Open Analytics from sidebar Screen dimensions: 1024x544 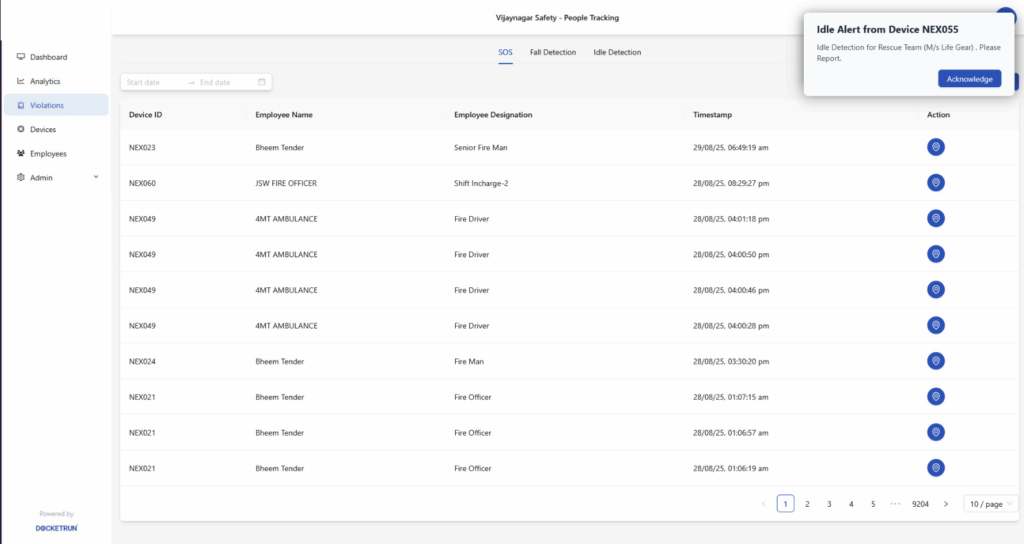[45, 81]
